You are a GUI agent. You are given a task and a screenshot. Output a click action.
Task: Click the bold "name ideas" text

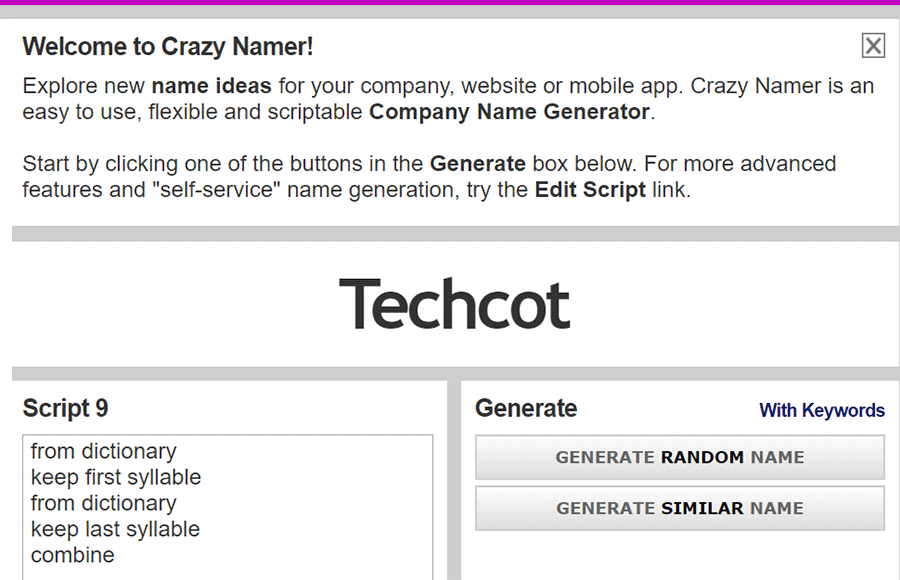tap(211, 86)
